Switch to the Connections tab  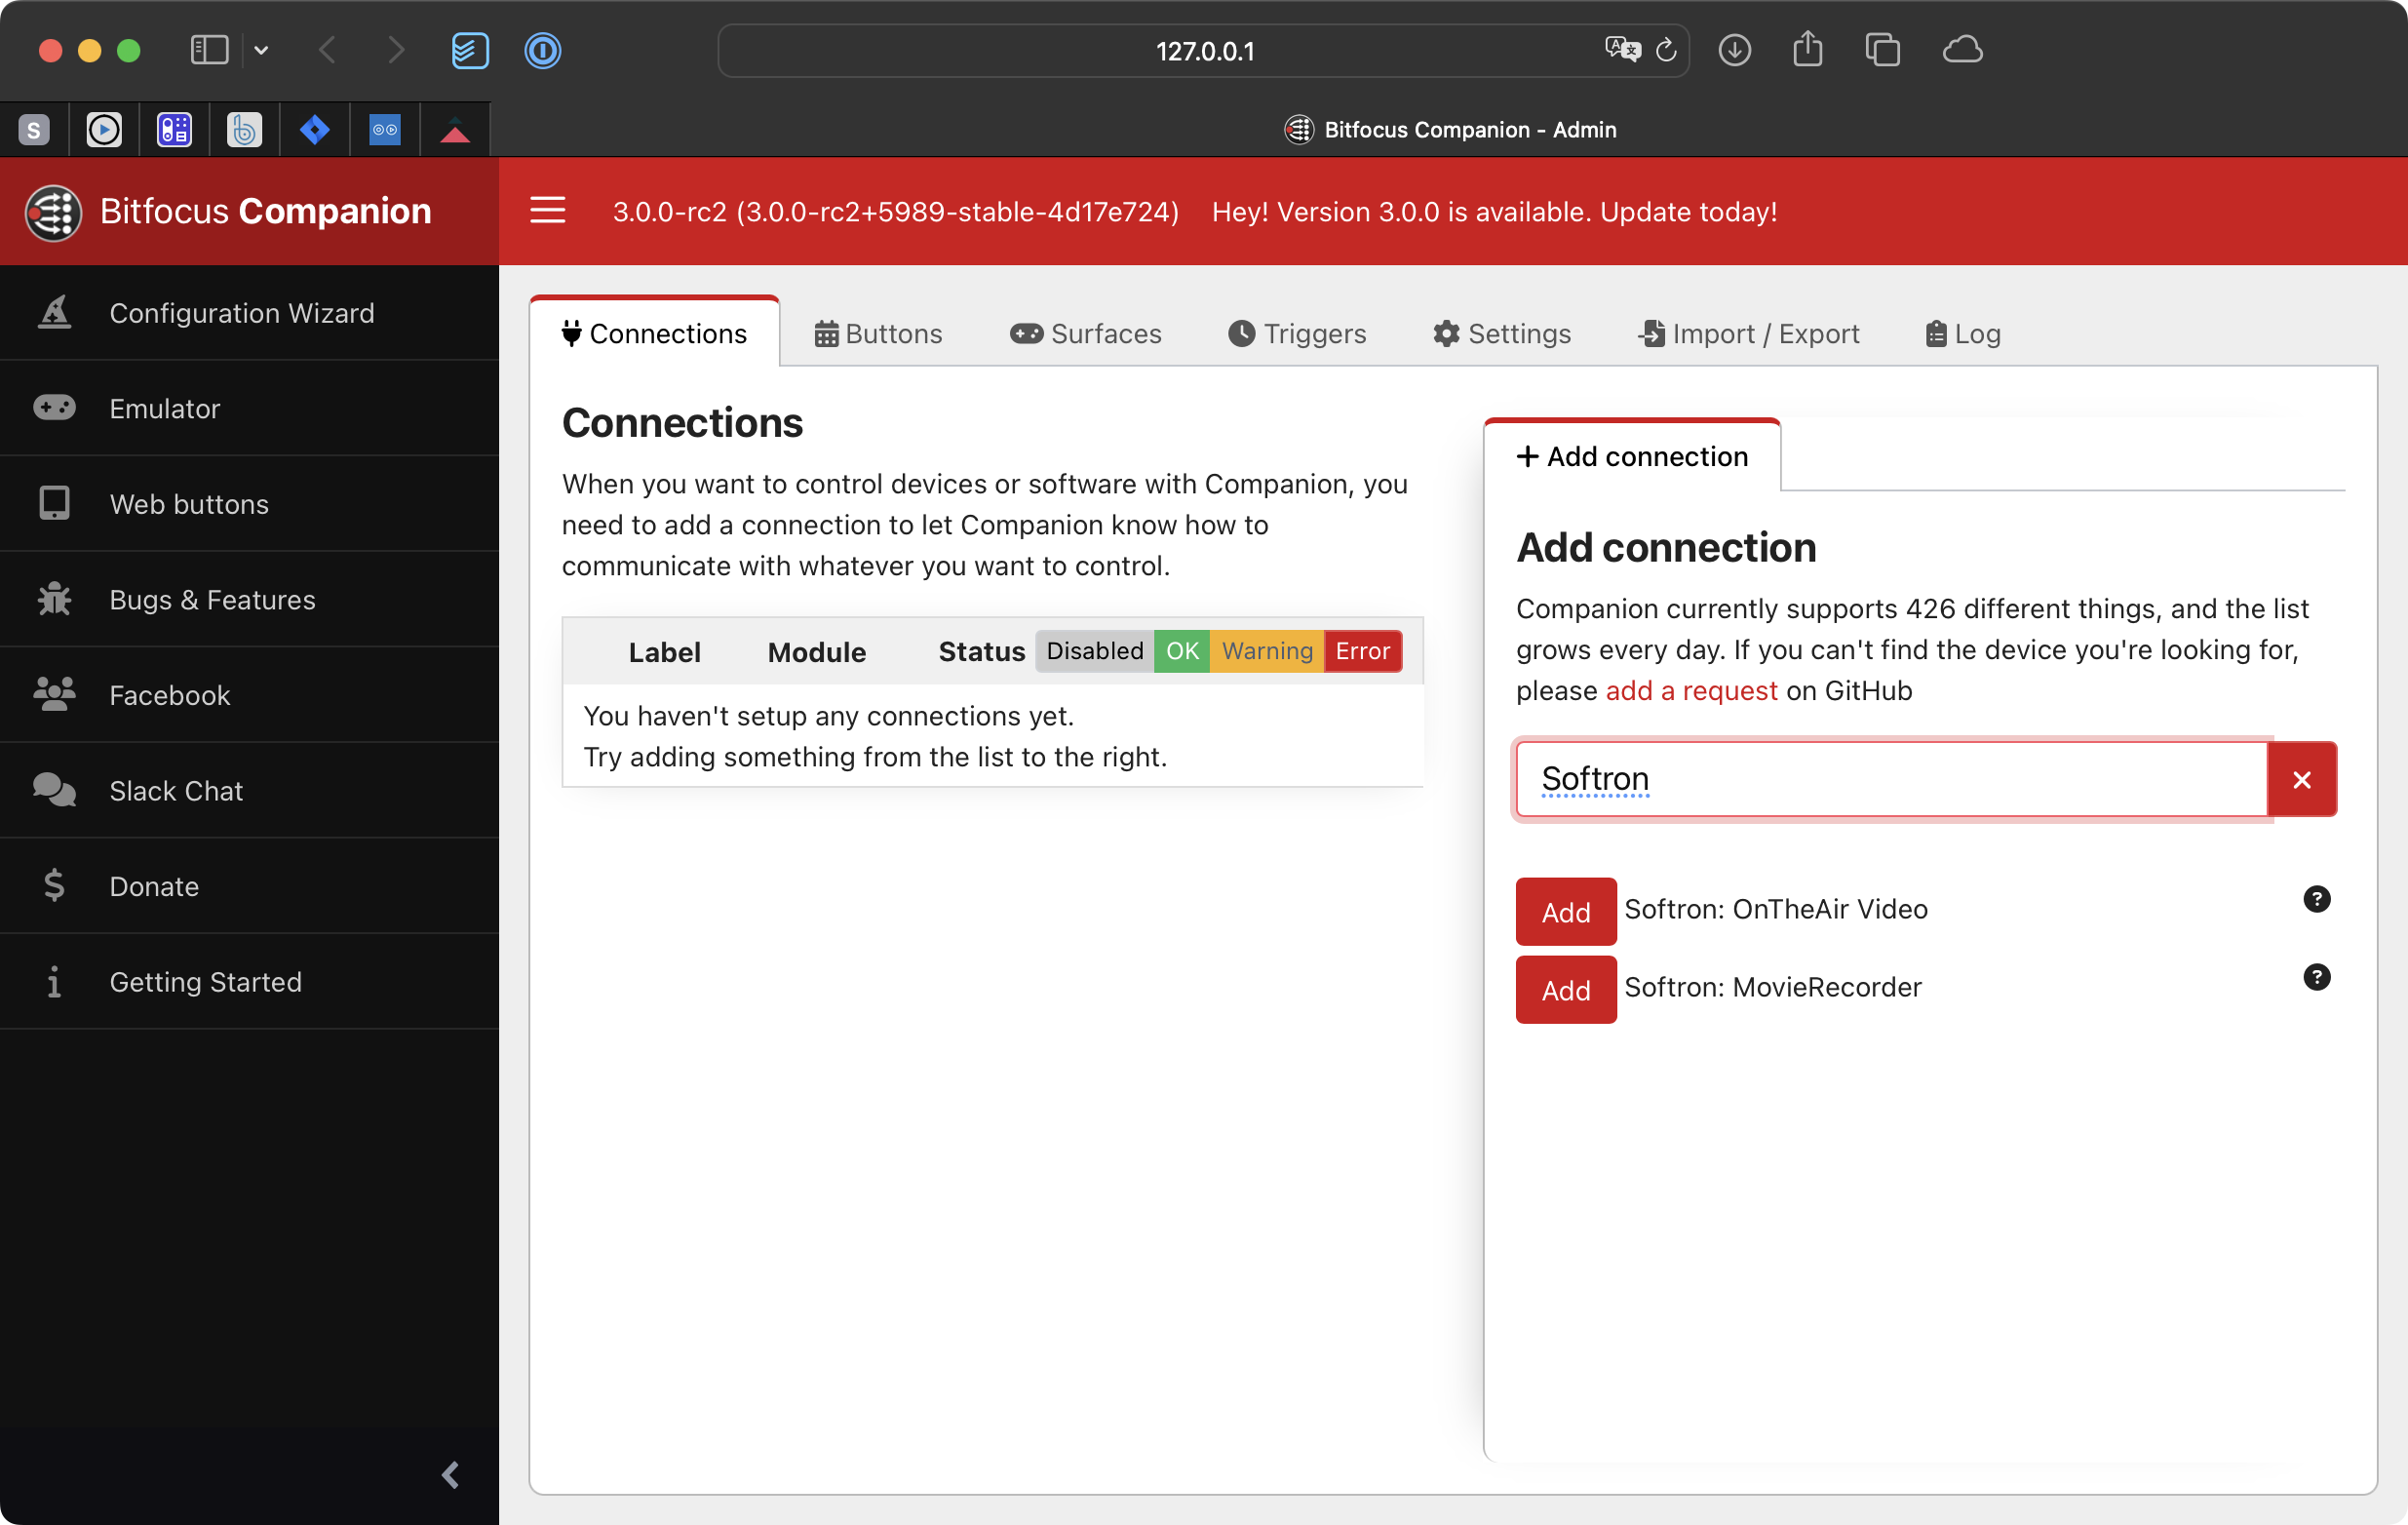[x=654, y=333]
